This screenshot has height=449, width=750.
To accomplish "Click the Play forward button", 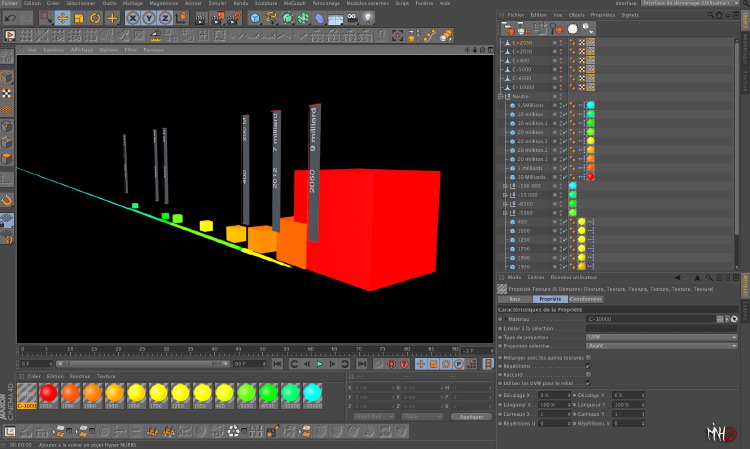I will pos(319,364).
